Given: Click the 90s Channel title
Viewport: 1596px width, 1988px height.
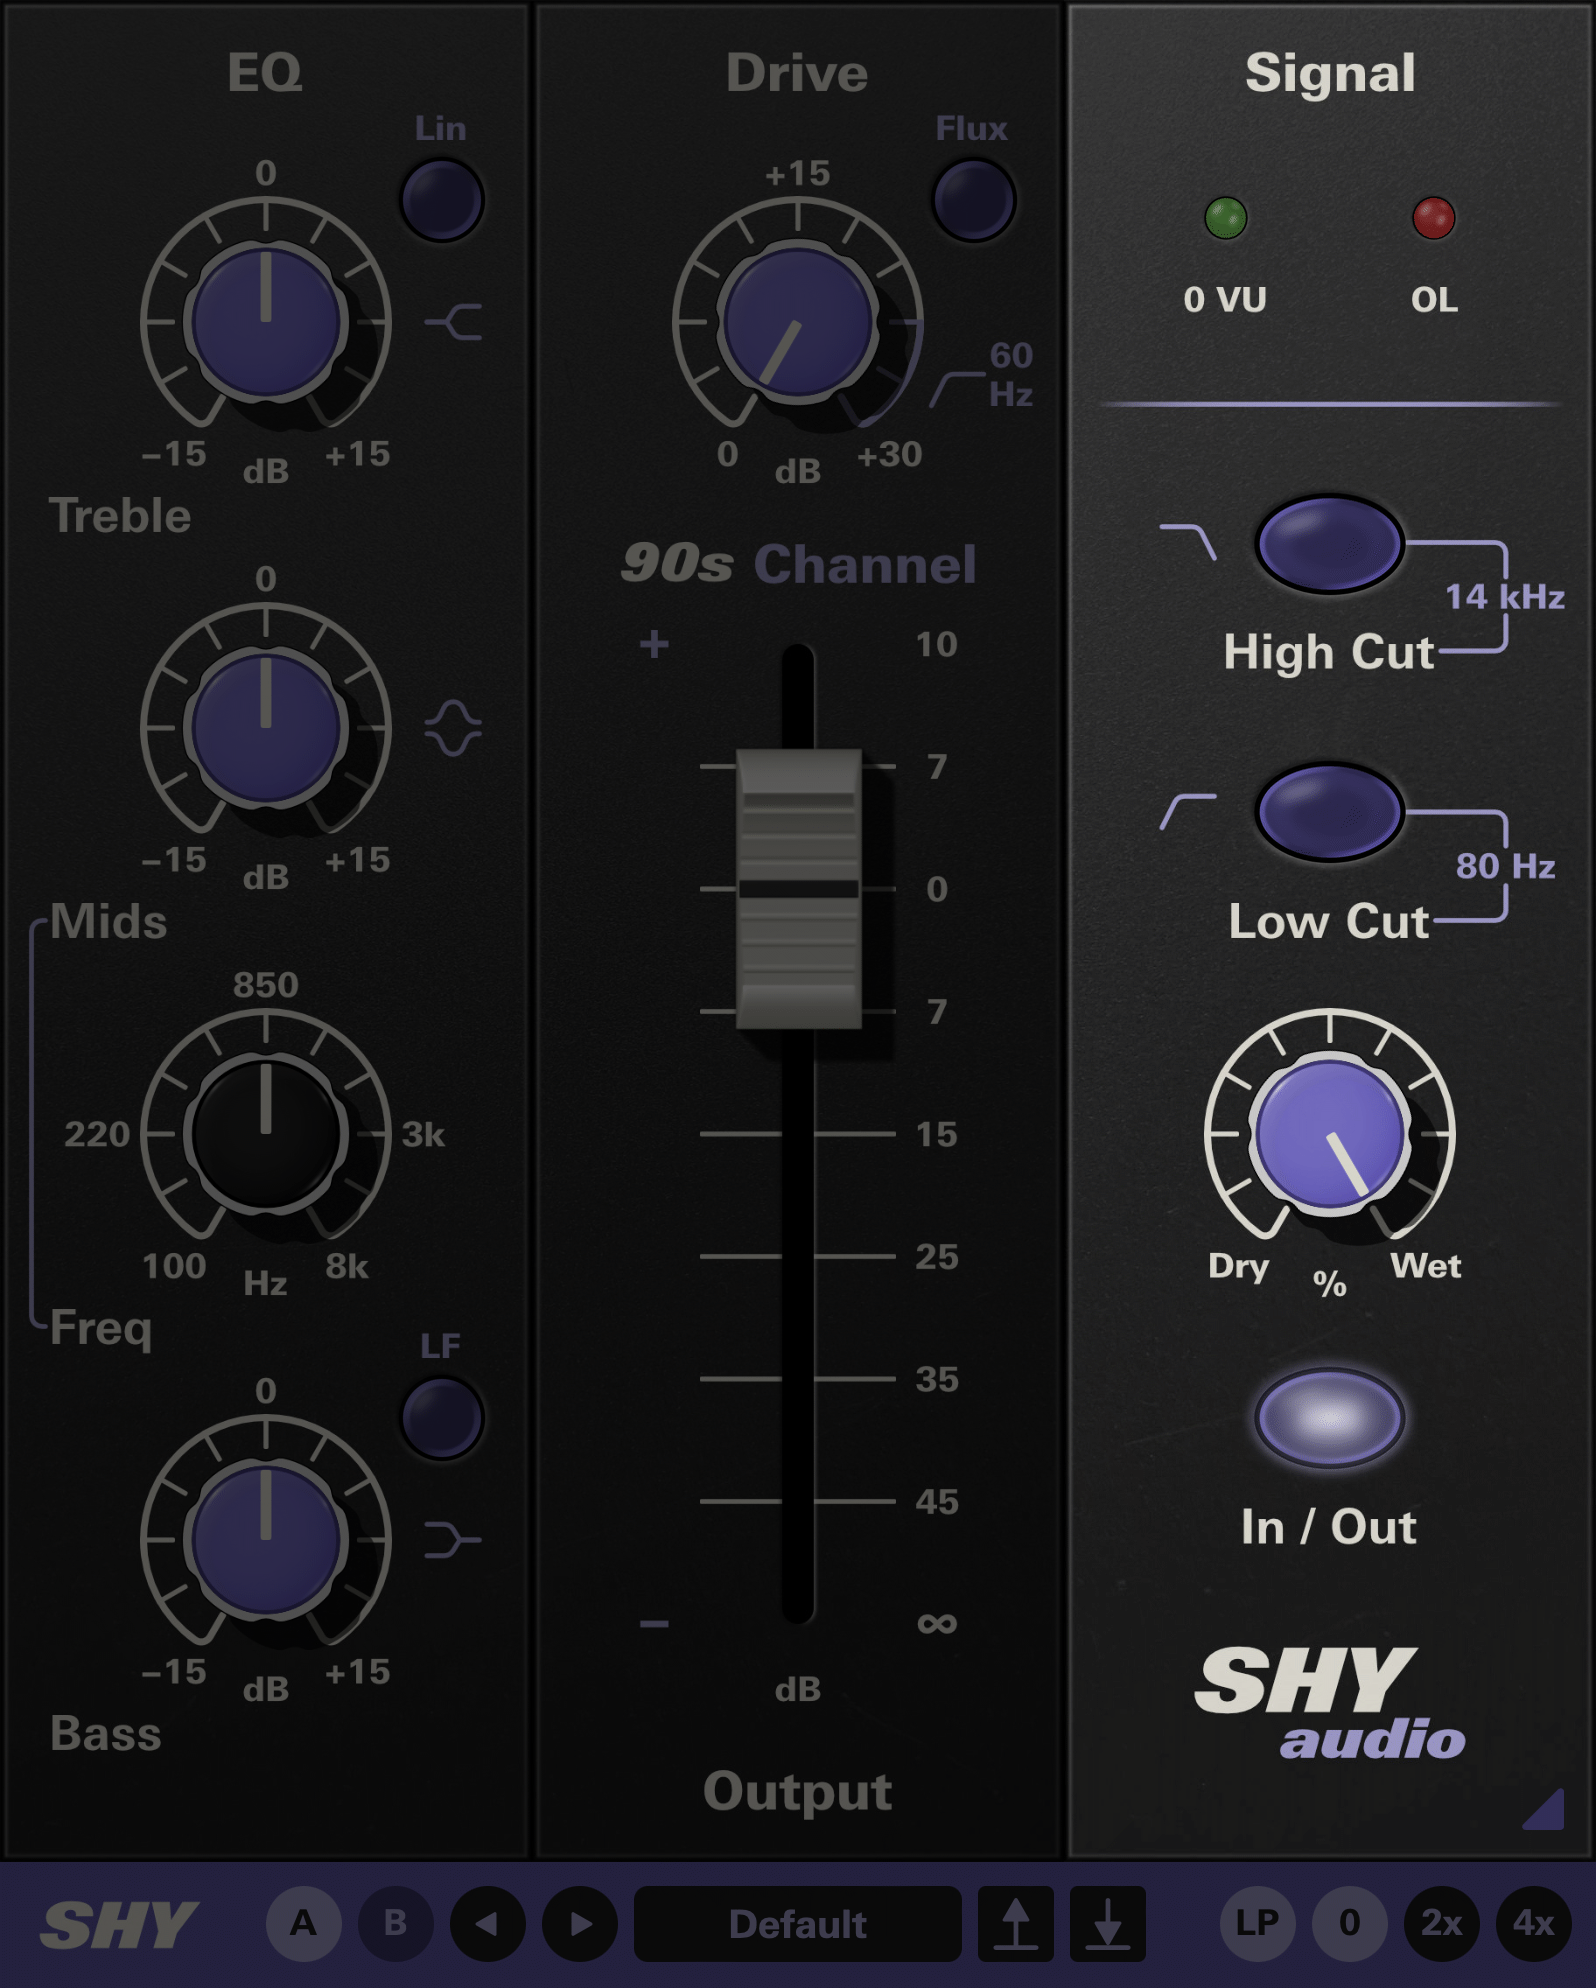Looking at the screenshot, I should (798, 564).
